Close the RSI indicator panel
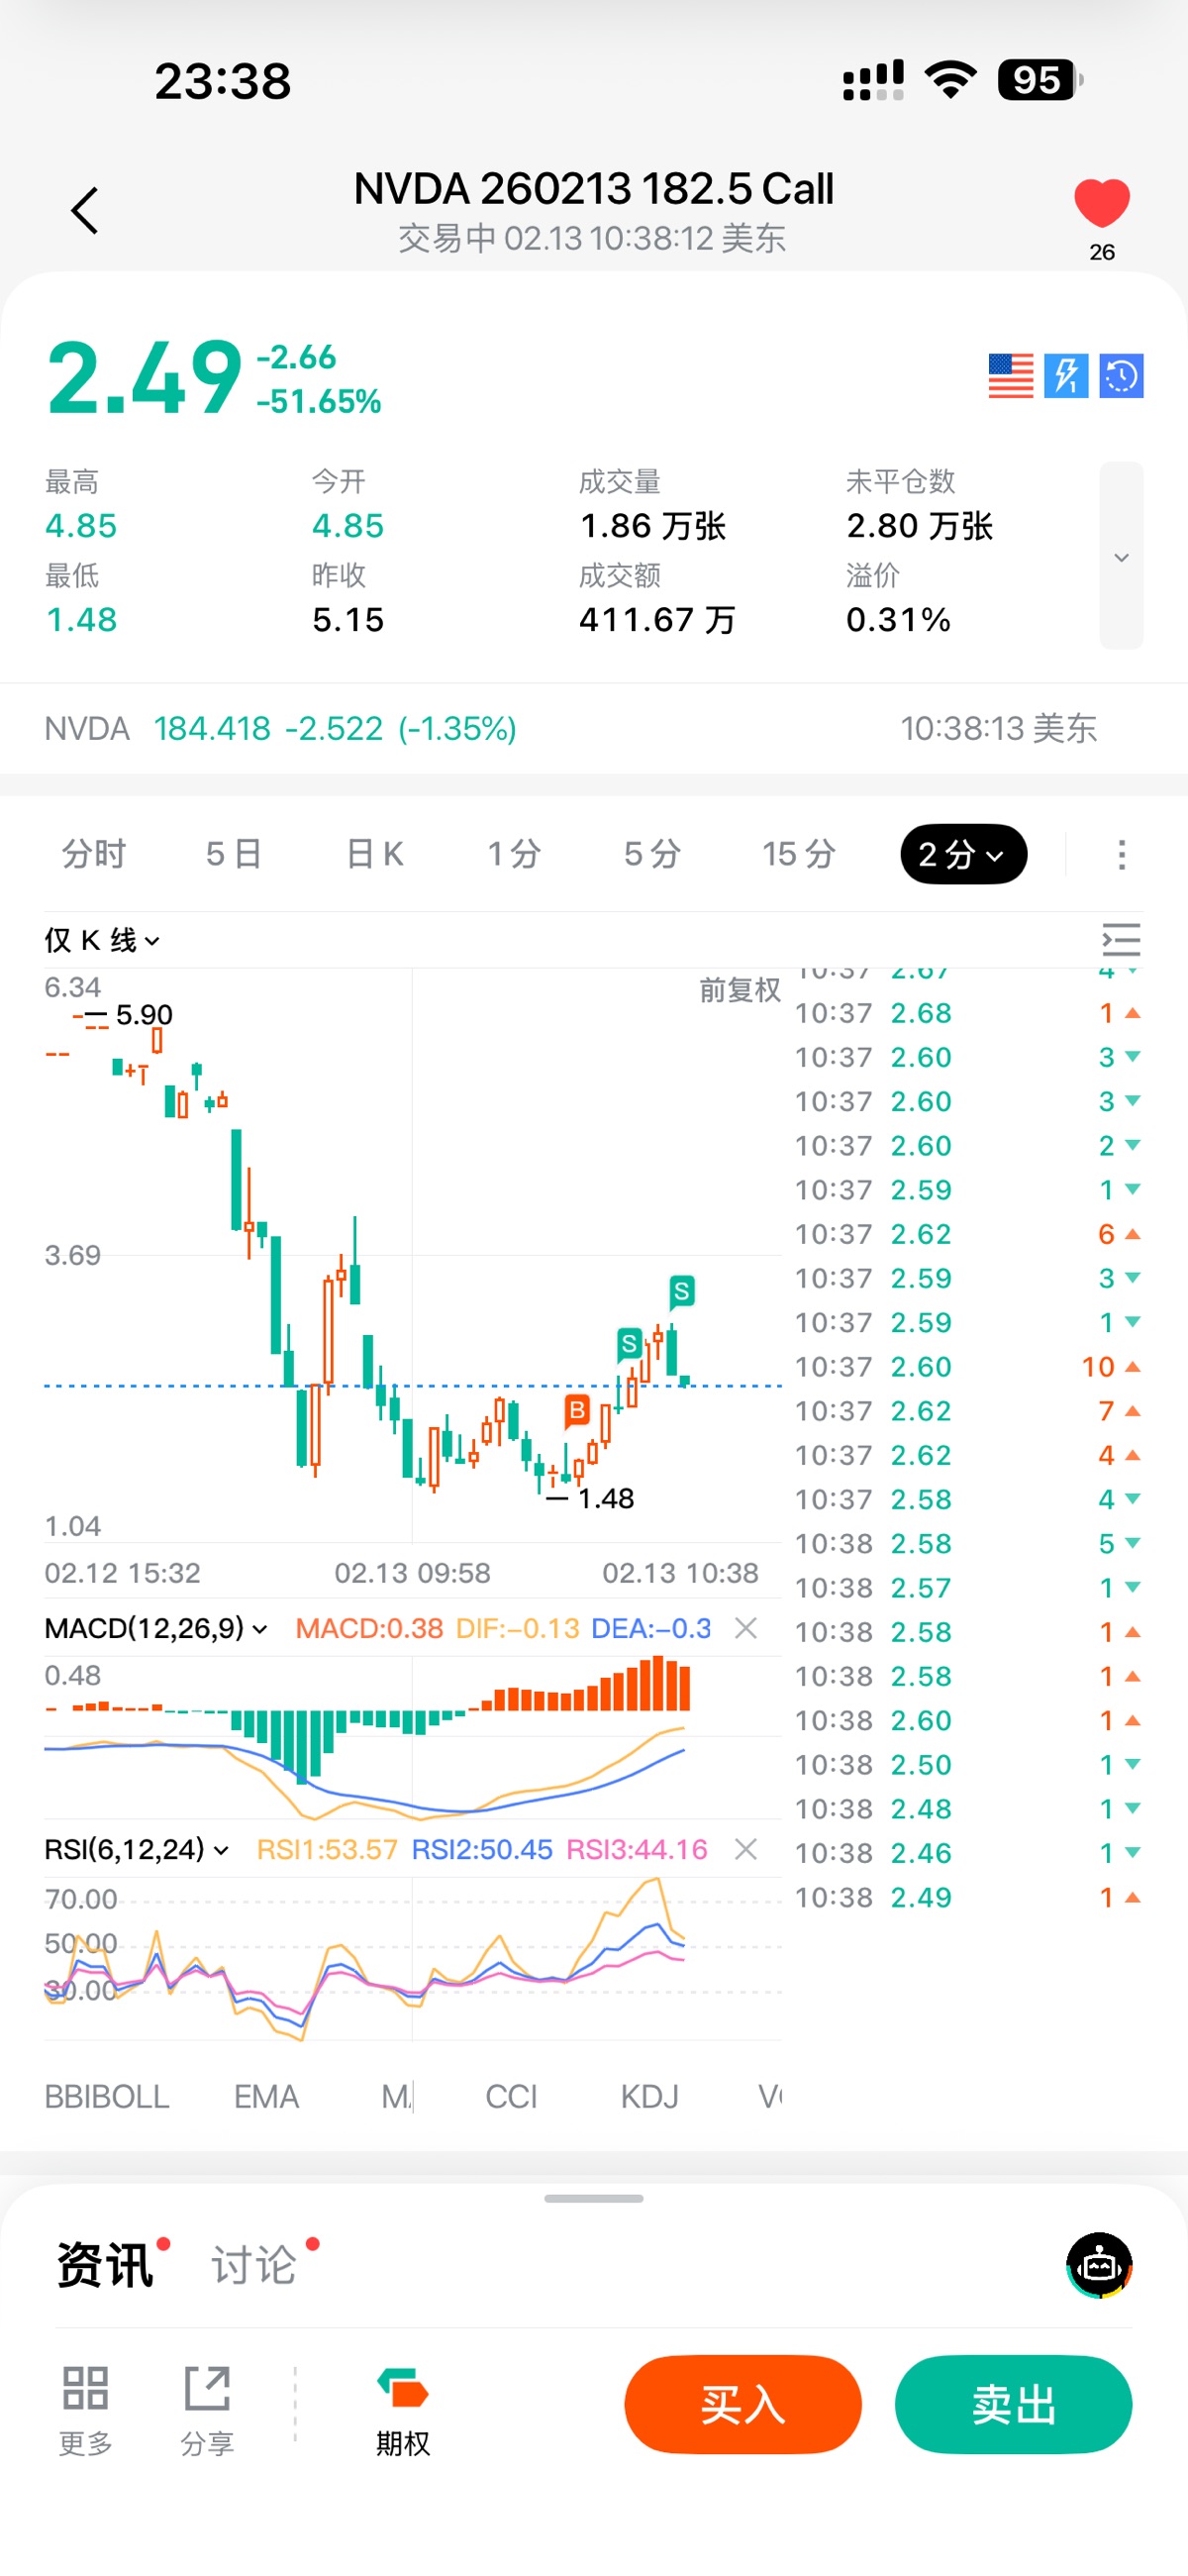This screenshot has width=1188, height=2576. [745, 1849]
